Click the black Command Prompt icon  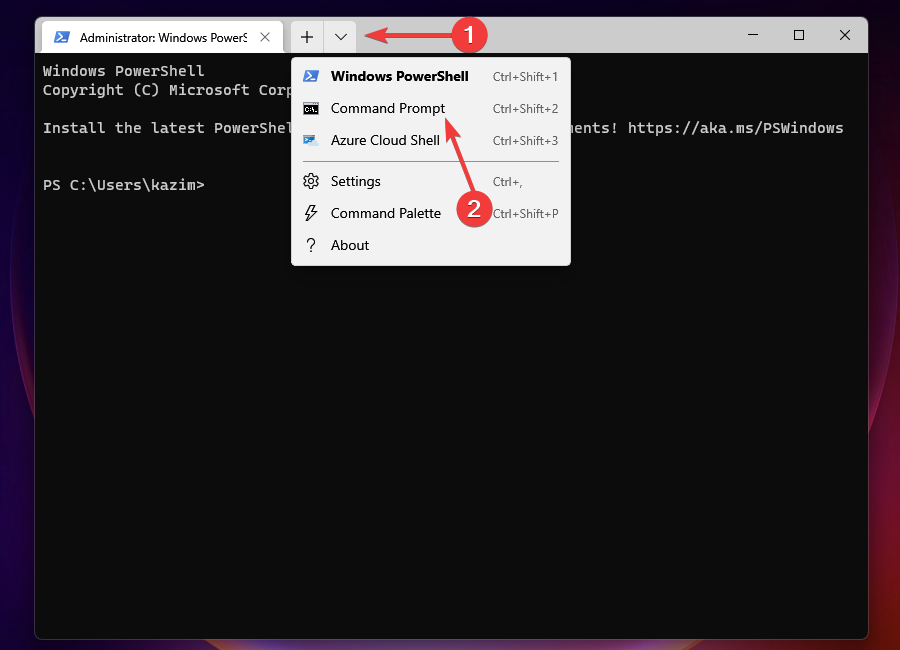point(311,109)
